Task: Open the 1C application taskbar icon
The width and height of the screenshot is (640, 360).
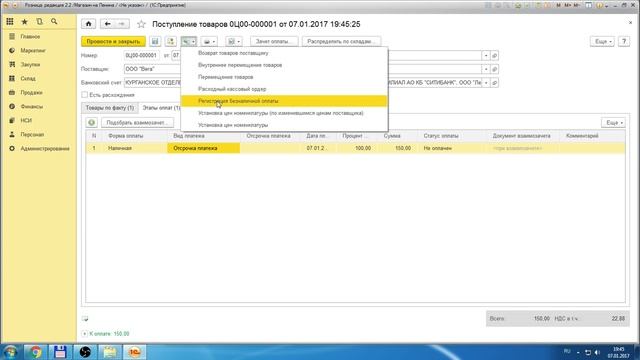Action: coord(135,351)
